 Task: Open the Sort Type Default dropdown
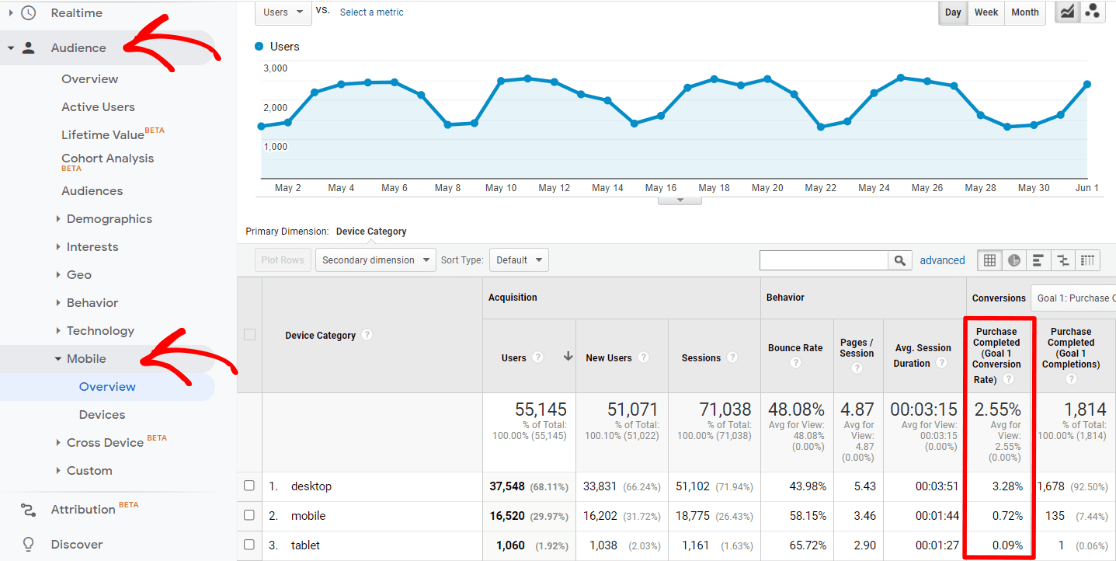(x=519, y=261)
